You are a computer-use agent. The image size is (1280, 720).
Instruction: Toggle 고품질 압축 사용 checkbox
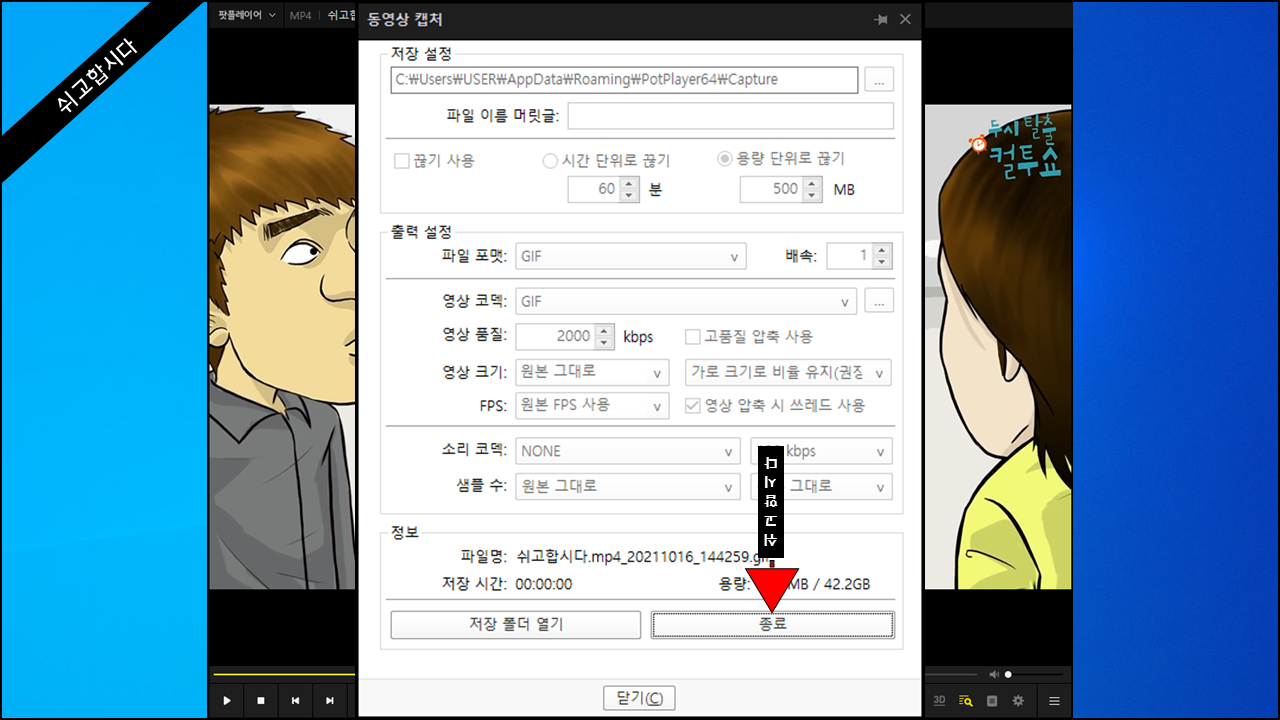pos(692,337)
